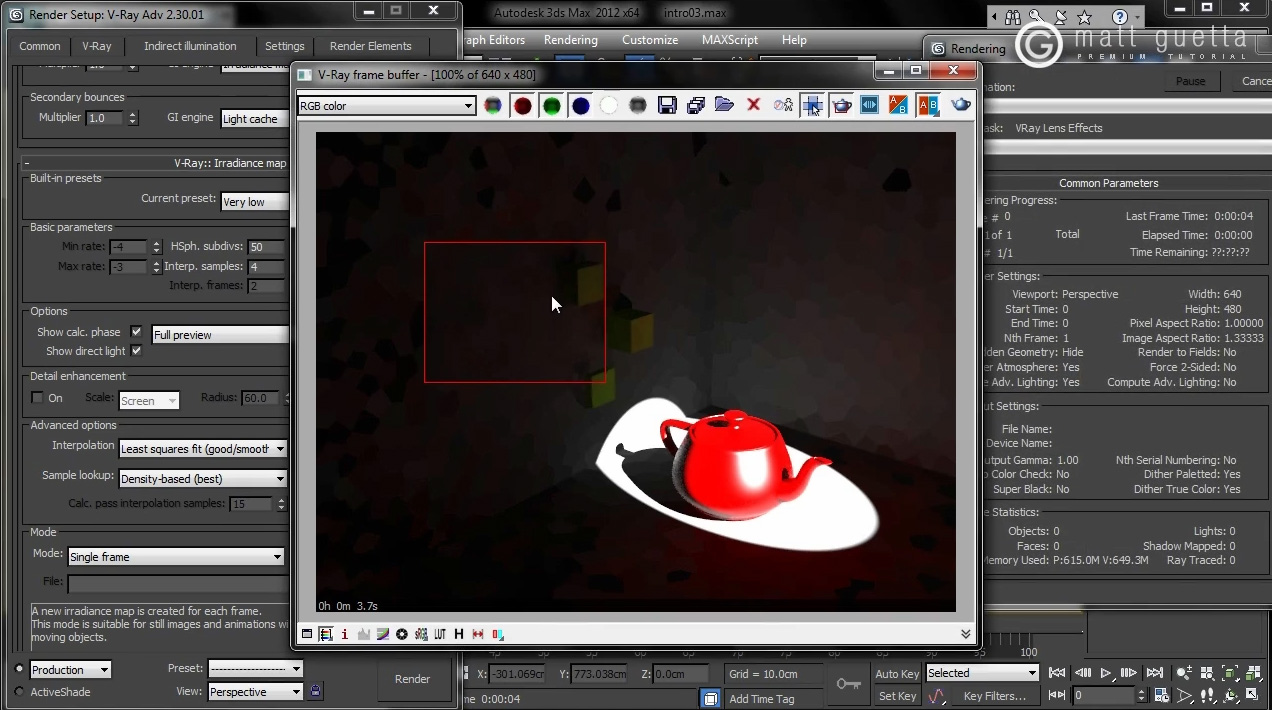The width and height of the screenshot is (1272, 710).
Task: Toggle the blue channel button
Action: (580, 105)
